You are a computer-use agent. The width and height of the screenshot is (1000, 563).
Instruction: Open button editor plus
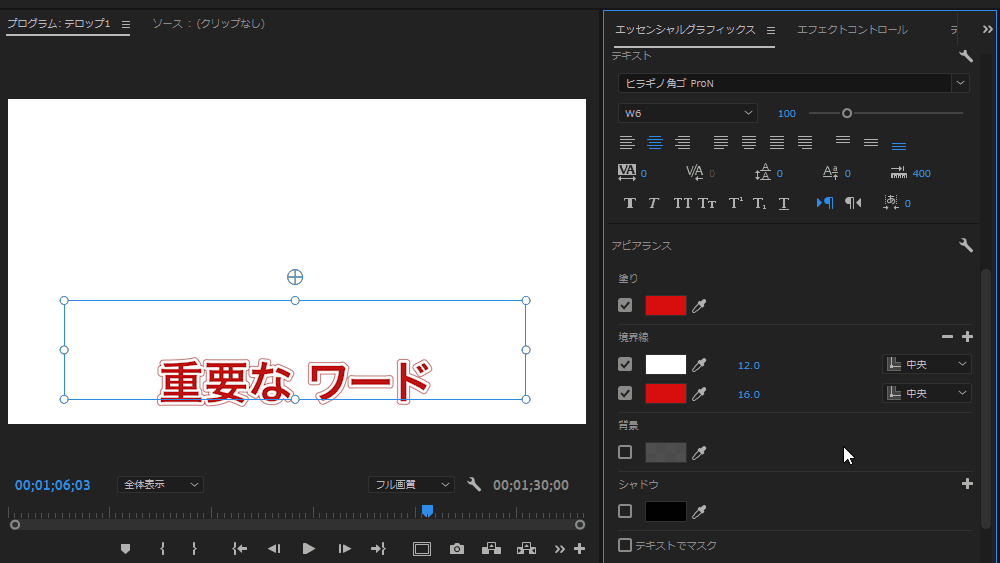pyautogui.click(x=579, y=549)
